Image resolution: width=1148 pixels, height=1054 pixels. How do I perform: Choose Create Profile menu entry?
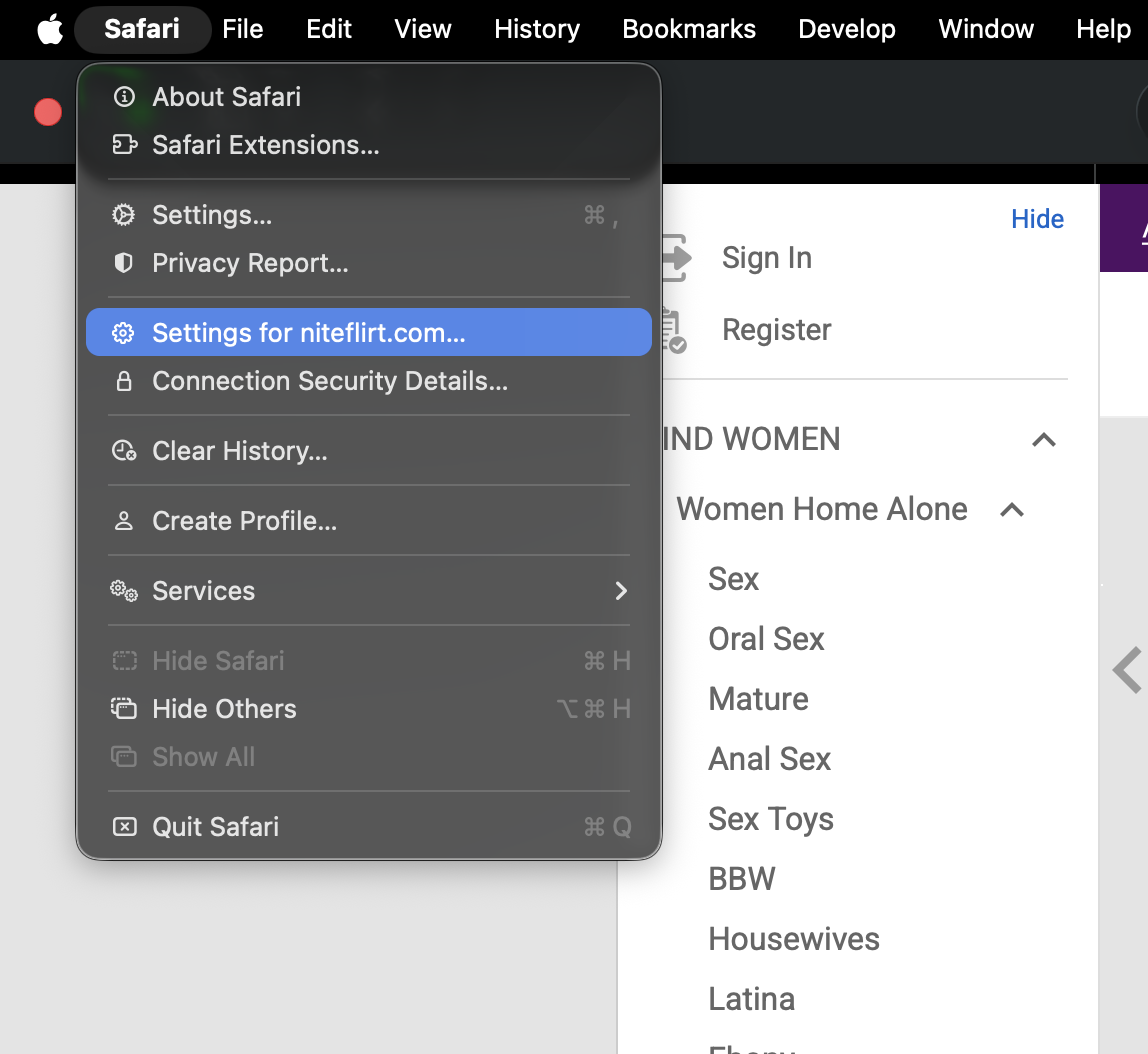coord(369,521)
